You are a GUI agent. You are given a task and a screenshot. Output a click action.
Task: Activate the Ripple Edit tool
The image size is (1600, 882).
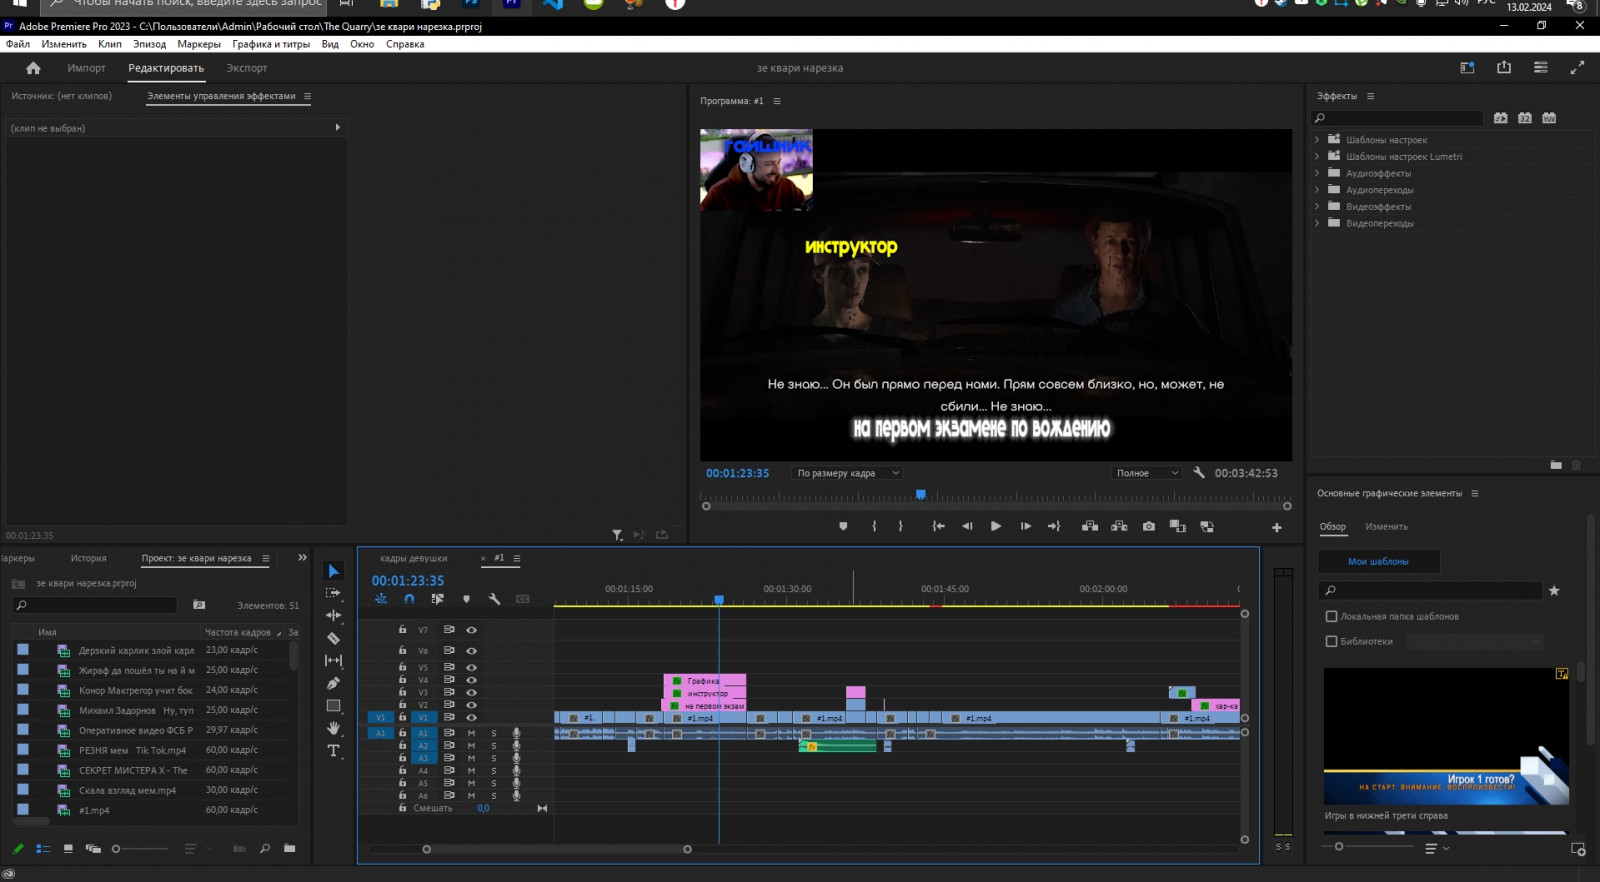click(x=334, y=616)
